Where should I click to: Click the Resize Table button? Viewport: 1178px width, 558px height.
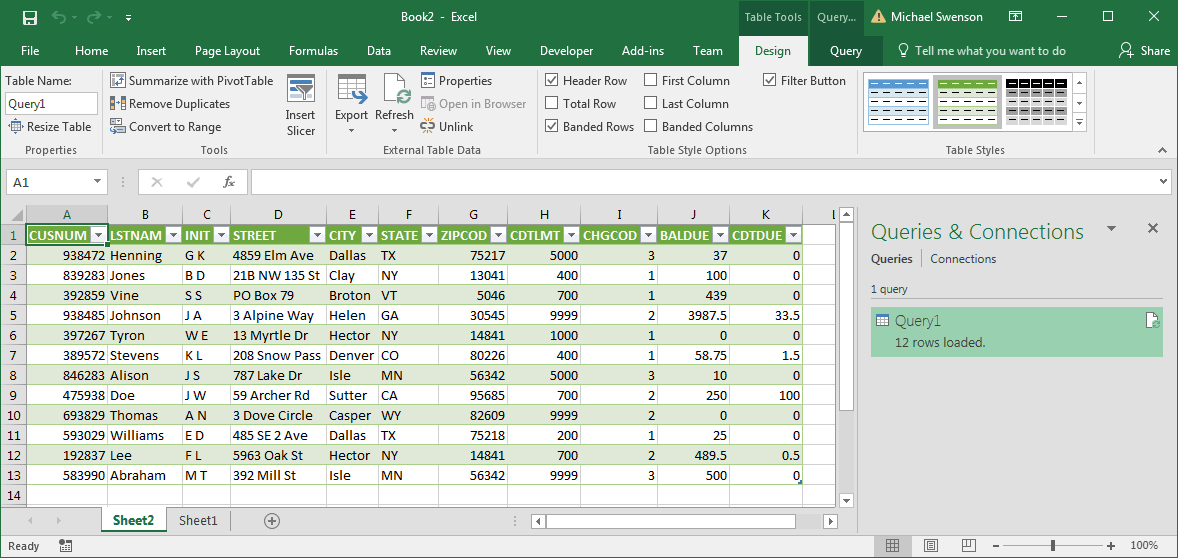pos(50,127)
